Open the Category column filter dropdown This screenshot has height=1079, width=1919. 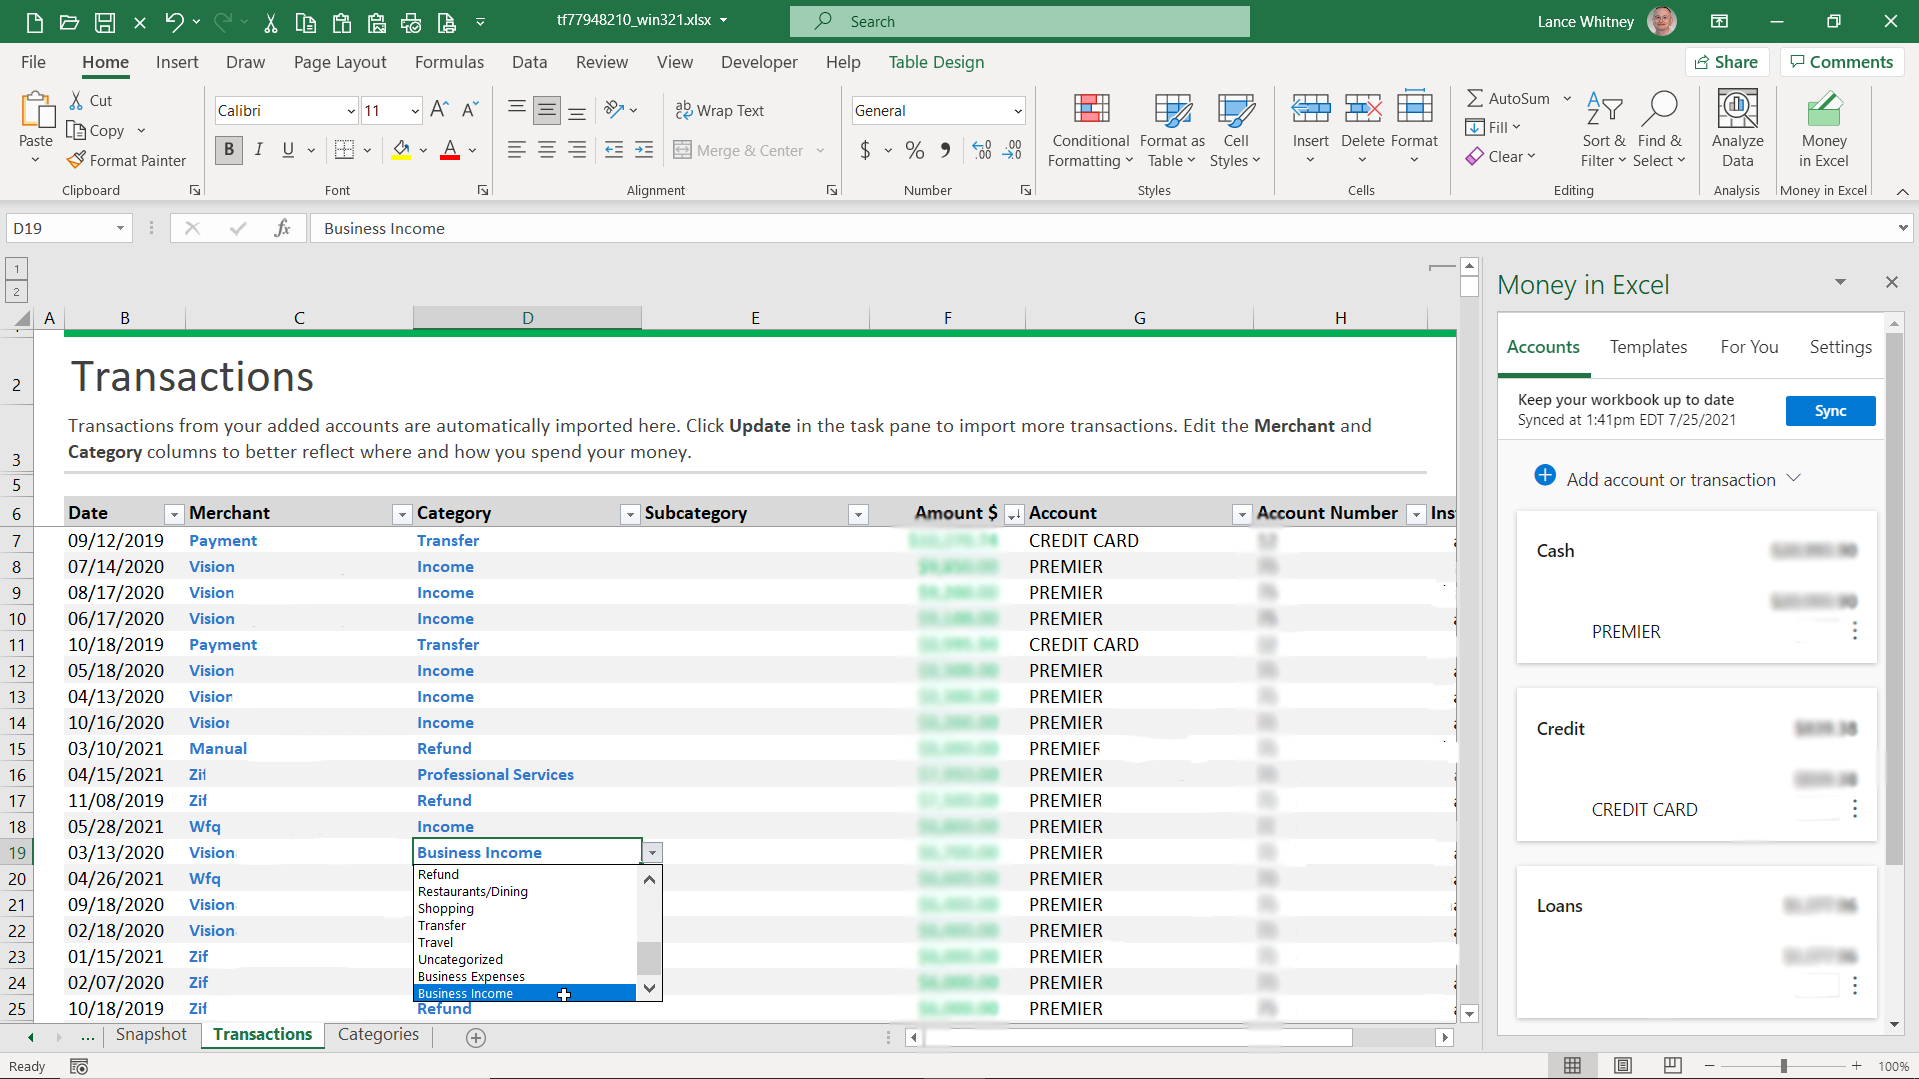click(x=630, y=514)
